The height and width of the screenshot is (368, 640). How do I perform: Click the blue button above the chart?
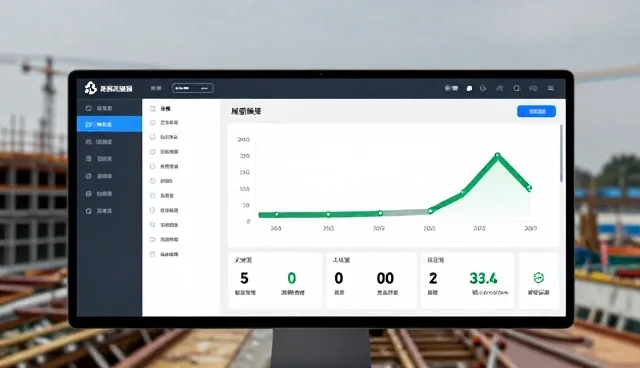pyautogui.click(x=536, y=111)
